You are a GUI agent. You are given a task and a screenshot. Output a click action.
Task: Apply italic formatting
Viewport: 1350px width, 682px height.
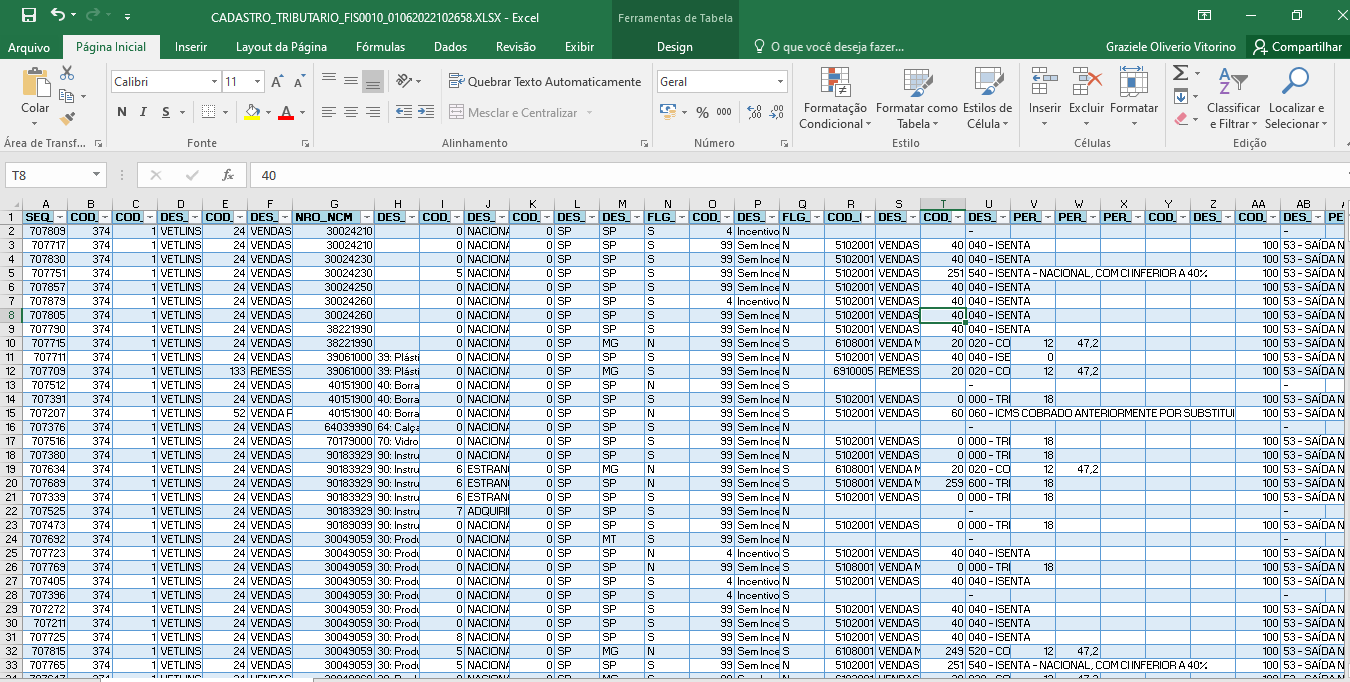coord(144,112)
